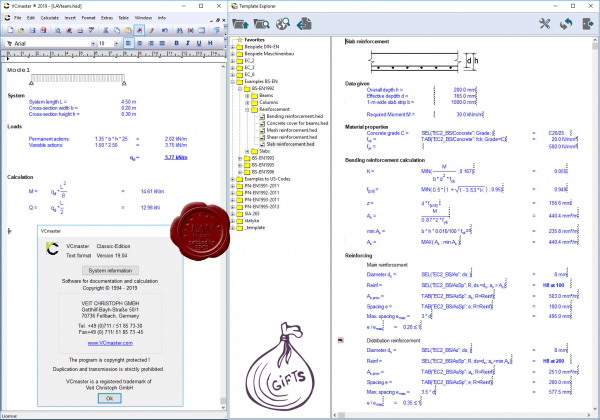600x420 pixels.
Task: Click the refresh arrows icon in Template Explorer
Action: coord(566,24)
